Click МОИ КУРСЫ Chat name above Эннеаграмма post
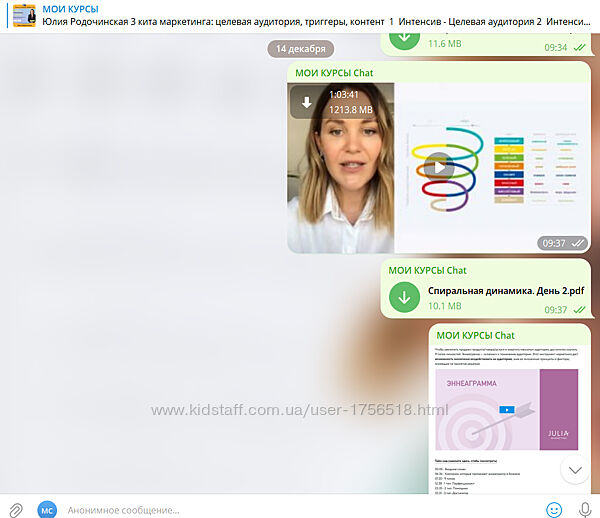The width and height of the screenshot is (600, 518). coord(475,335)
